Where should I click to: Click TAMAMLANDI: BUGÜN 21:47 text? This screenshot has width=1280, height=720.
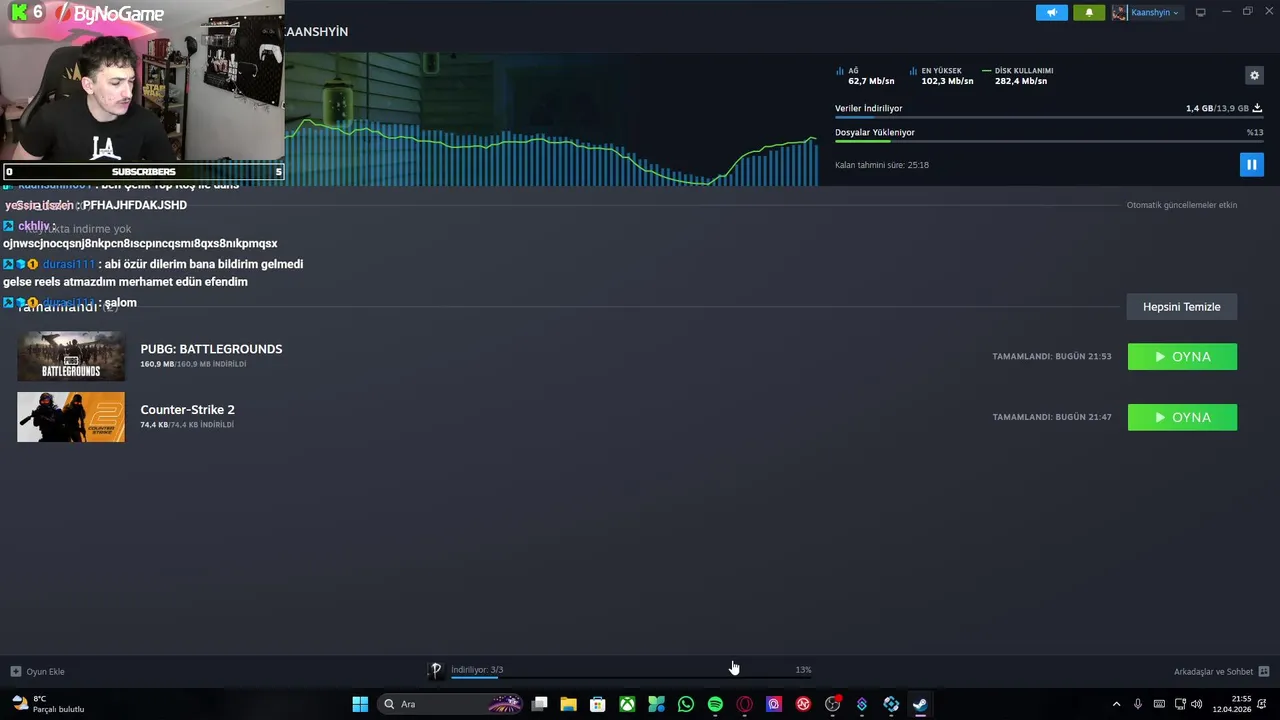pos(1052,417)
